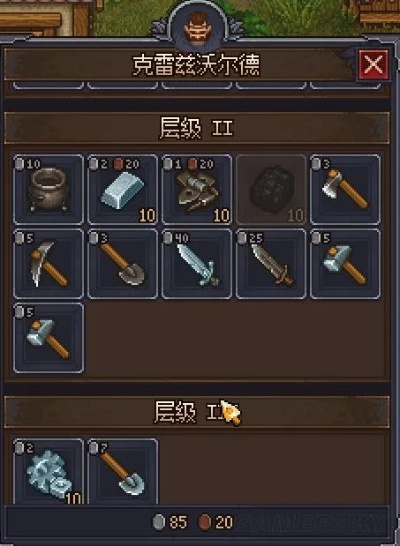Select the pile of metal parts

197,190
